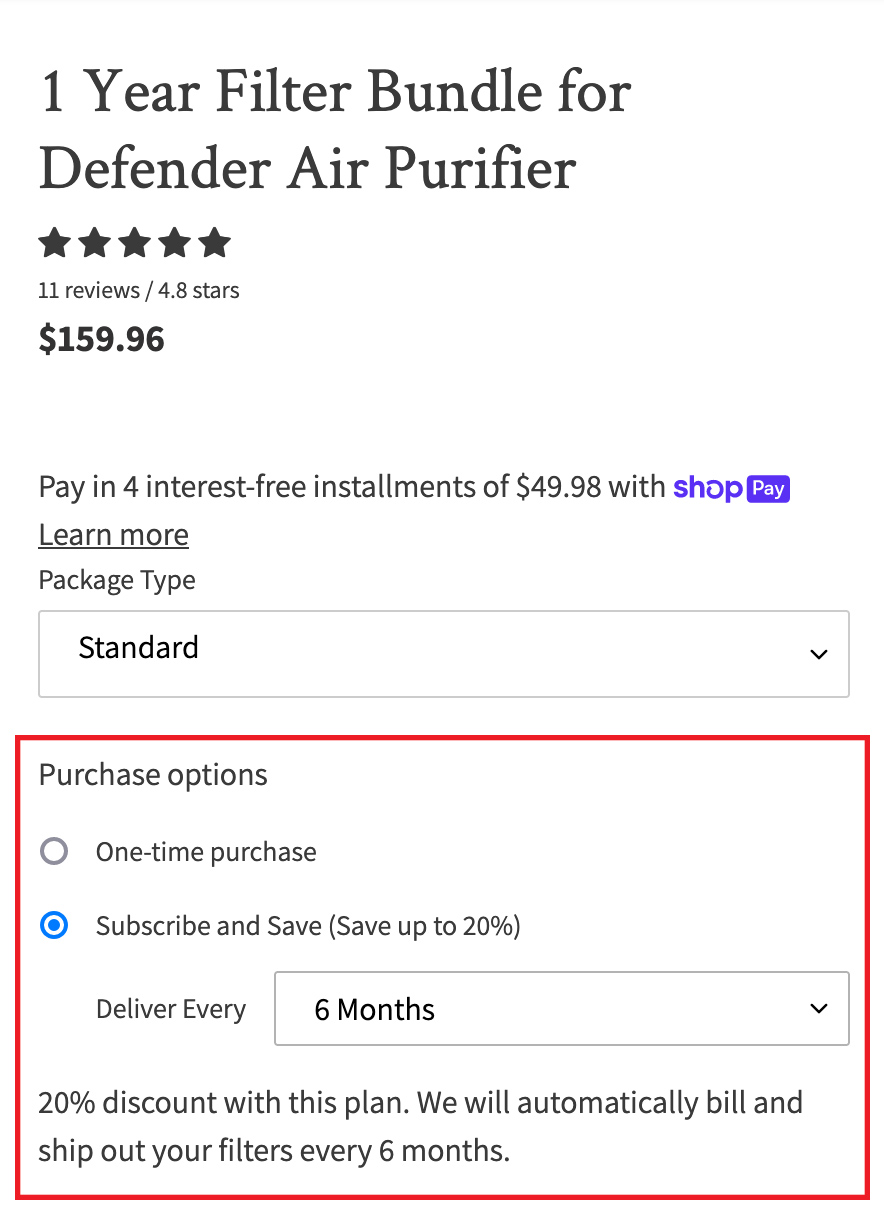Click the chevron arrow beside 6 Months
The width and height of the screenshot is (884, 1224).
pyautogui.click(x=819, y=1008)
